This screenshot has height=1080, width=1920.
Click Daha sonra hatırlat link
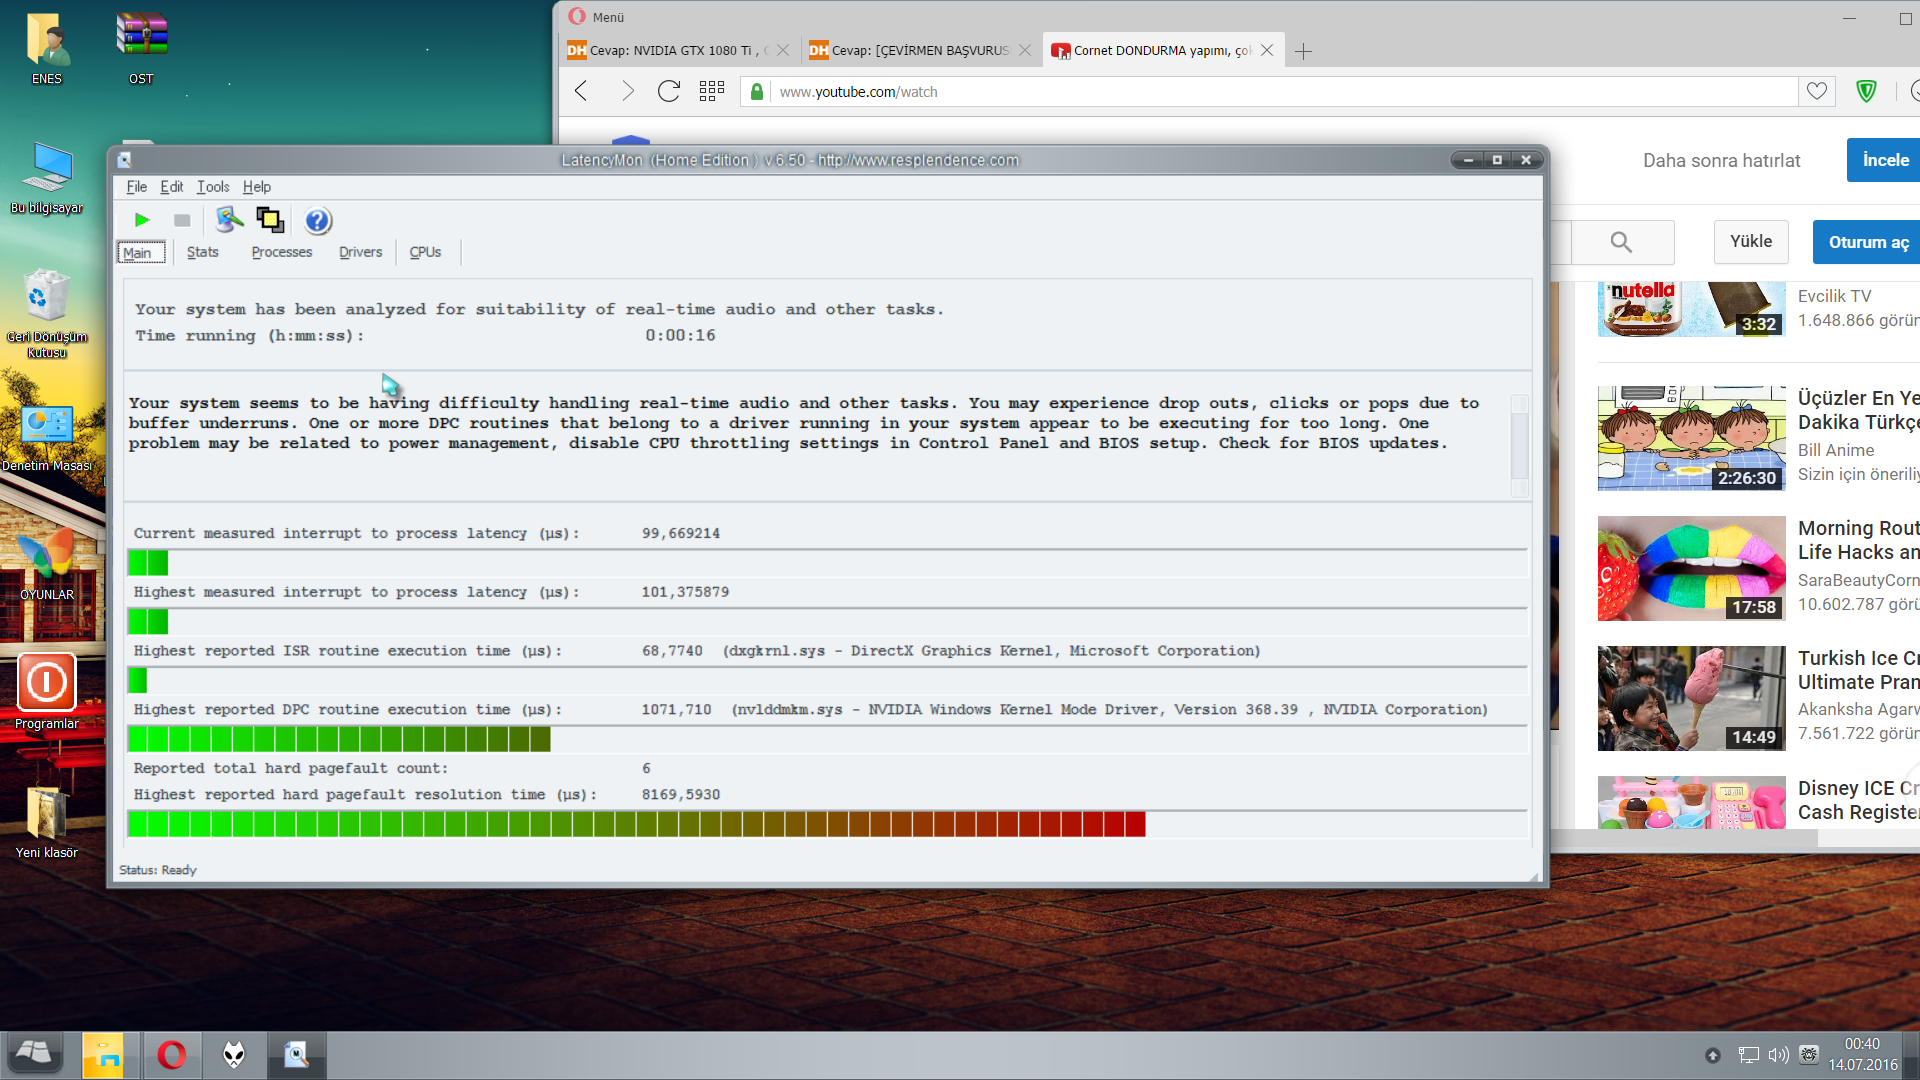1721,161
